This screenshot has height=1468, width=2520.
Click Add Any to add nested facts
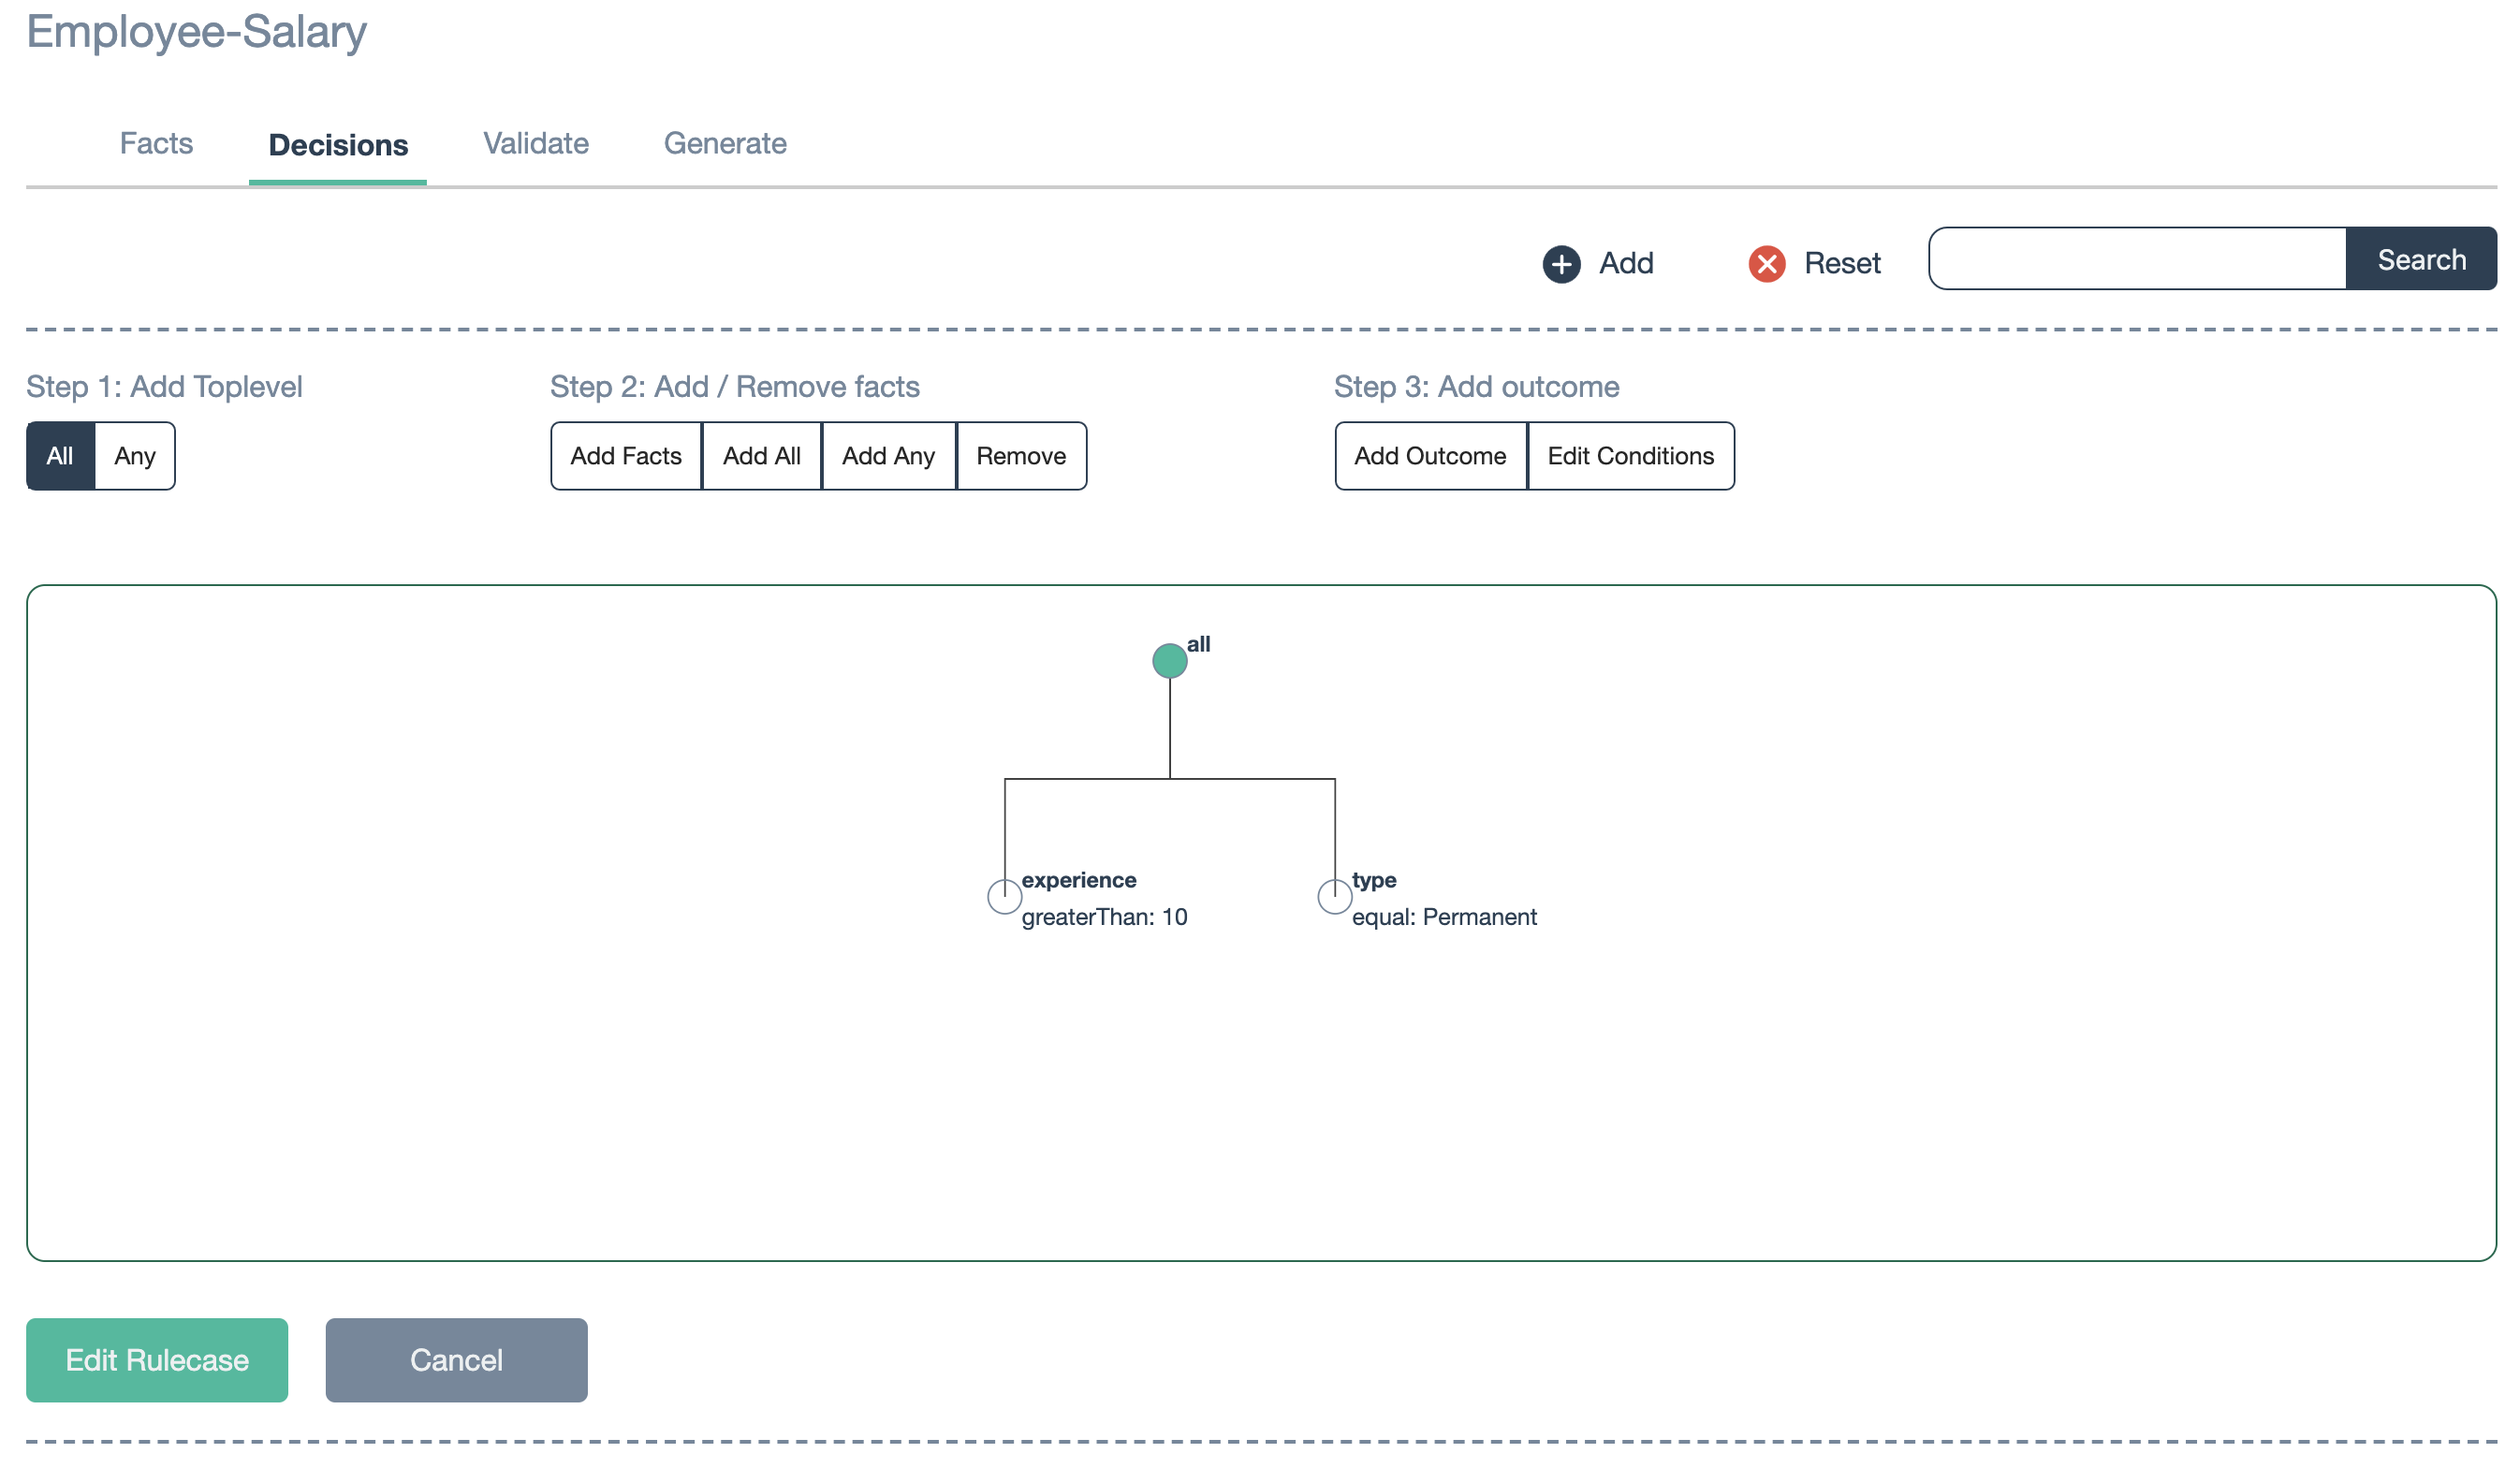pos(887,454)
